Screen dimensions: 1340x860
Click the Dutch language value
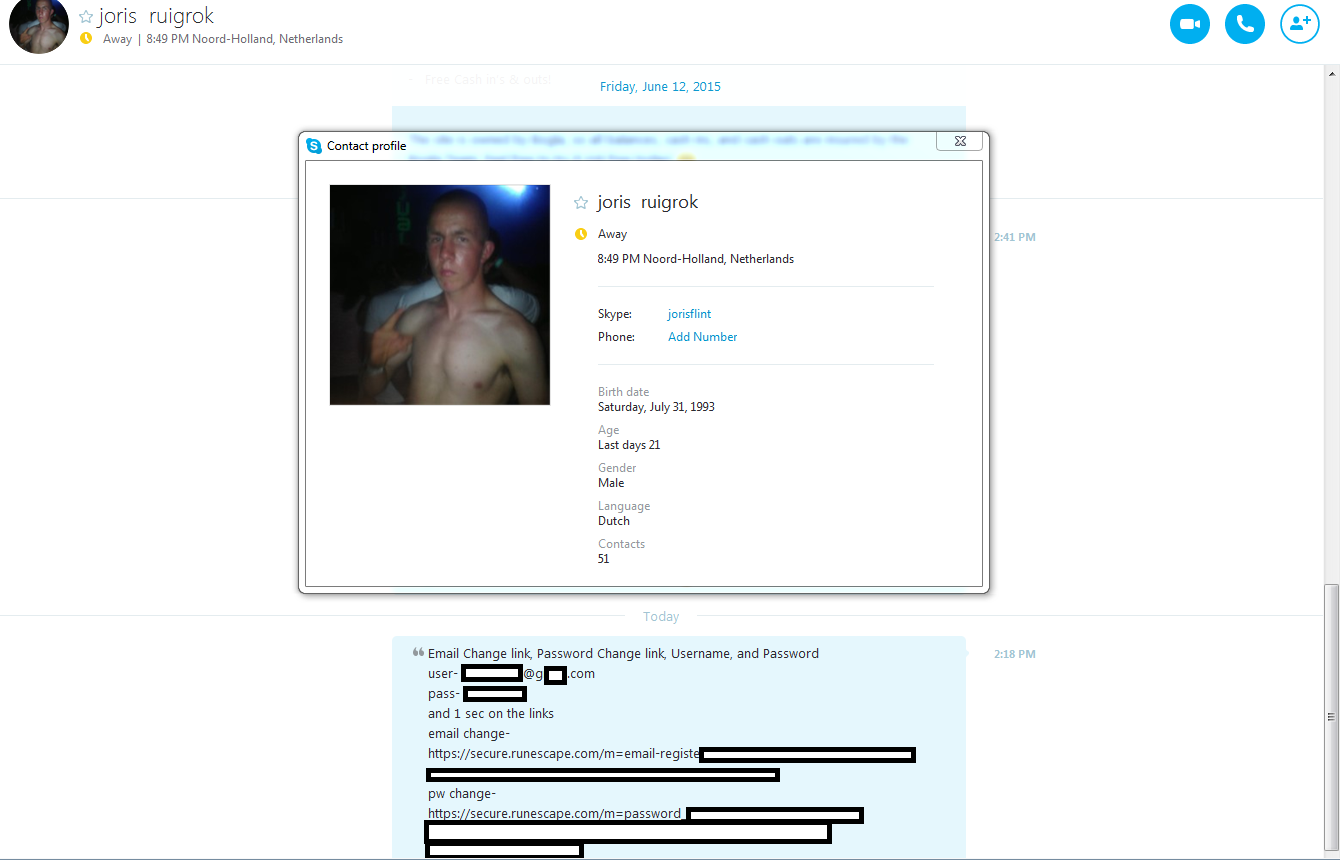click(x=614, y=521)
